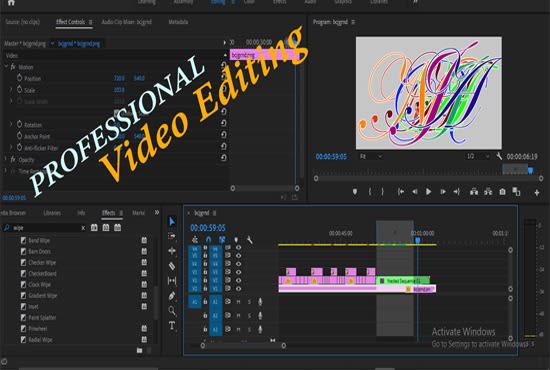The image size is (550, 370).
Task: Click the timeline display settings wrench
Action: pos(249,240)
